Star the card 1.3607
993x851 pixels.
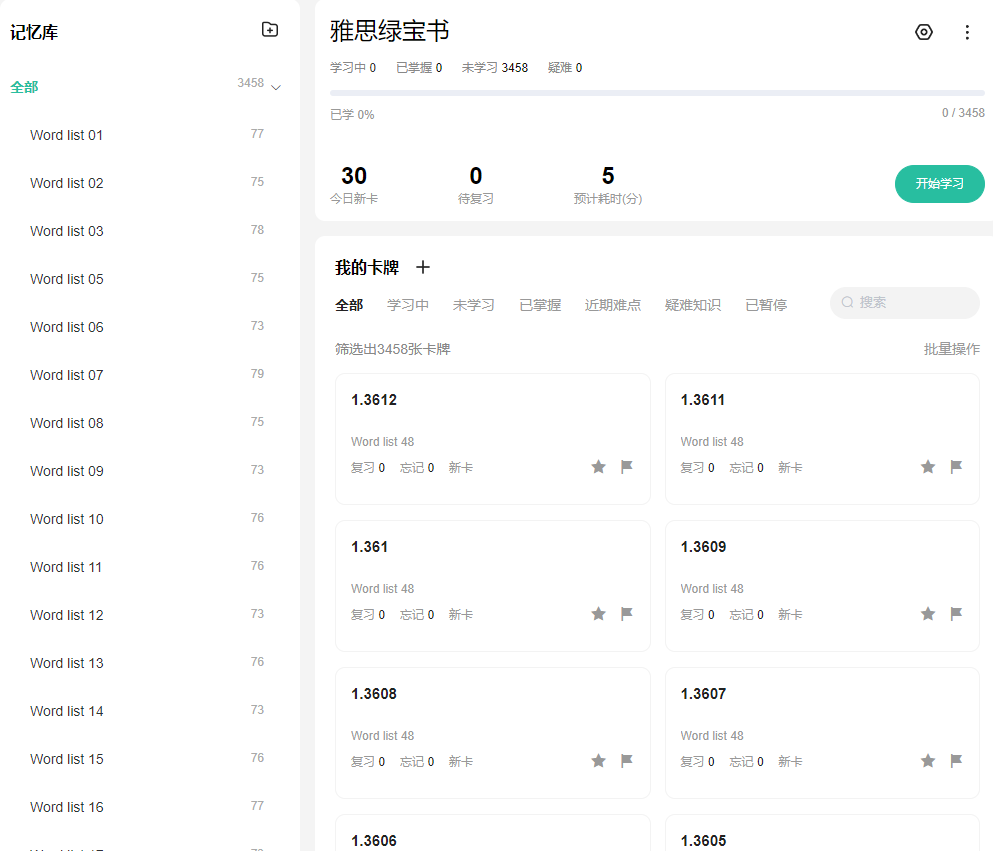click(928, 761)
